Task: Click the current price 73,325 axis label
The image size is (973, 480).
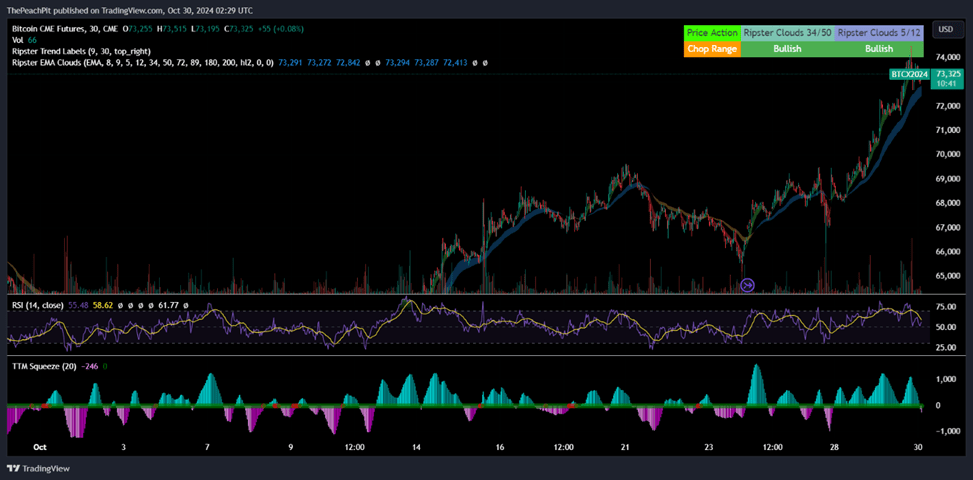Action: pos(948,74)
